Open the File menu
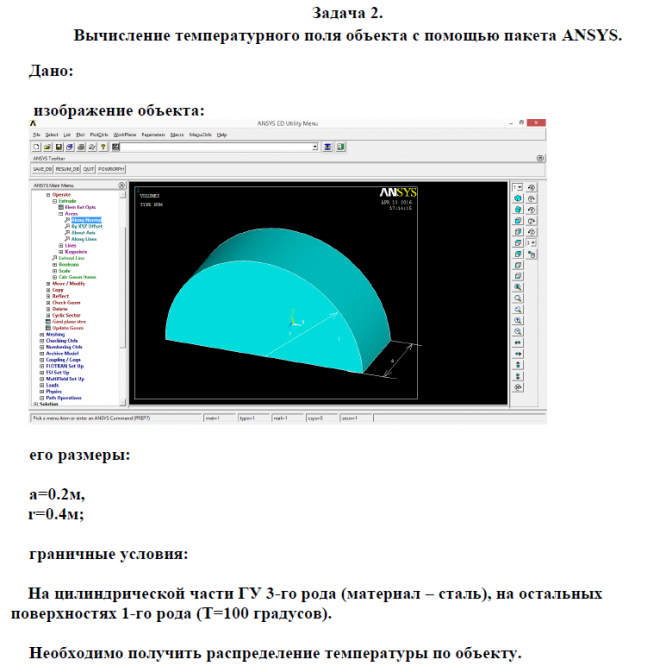The width and height of the screenshot is (666, 666). 37,135
